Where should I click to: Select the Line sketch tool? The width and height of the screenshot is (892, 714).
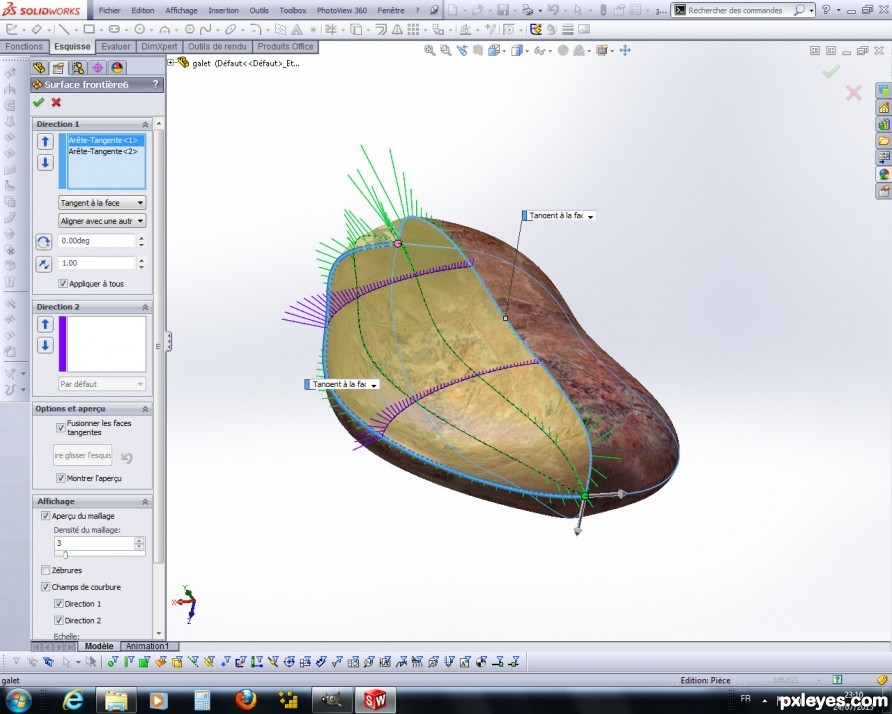click(63, 29)
